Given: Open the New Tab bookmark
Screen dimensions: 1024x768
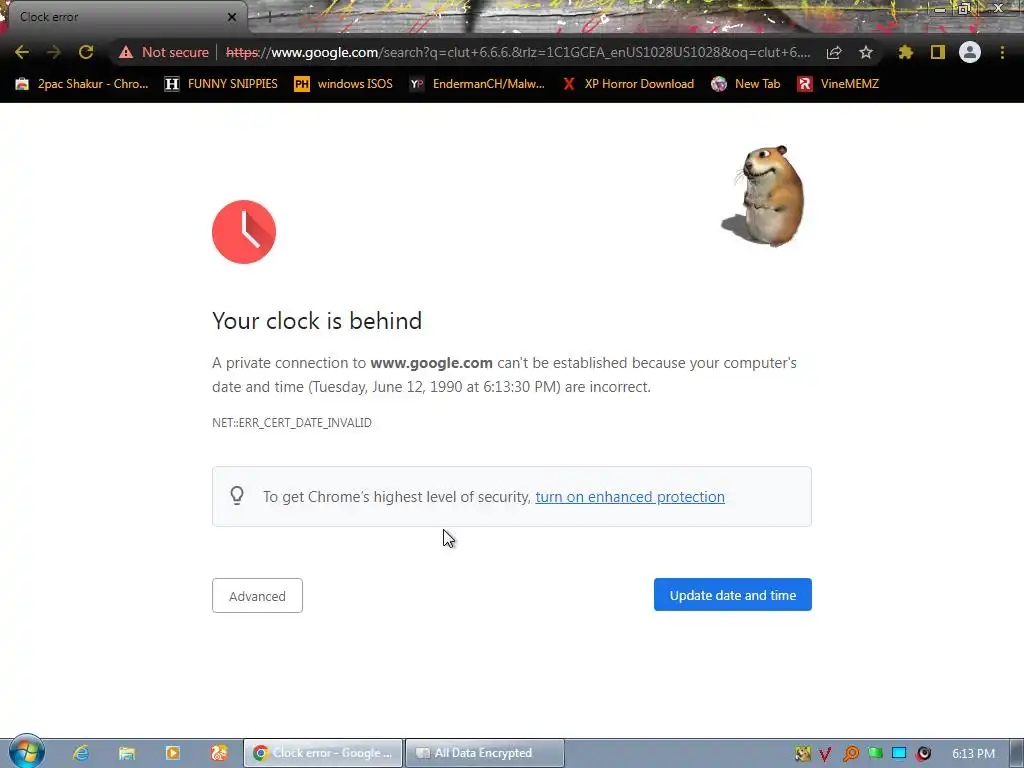Looking at the screenshot, I should (746, 84).
